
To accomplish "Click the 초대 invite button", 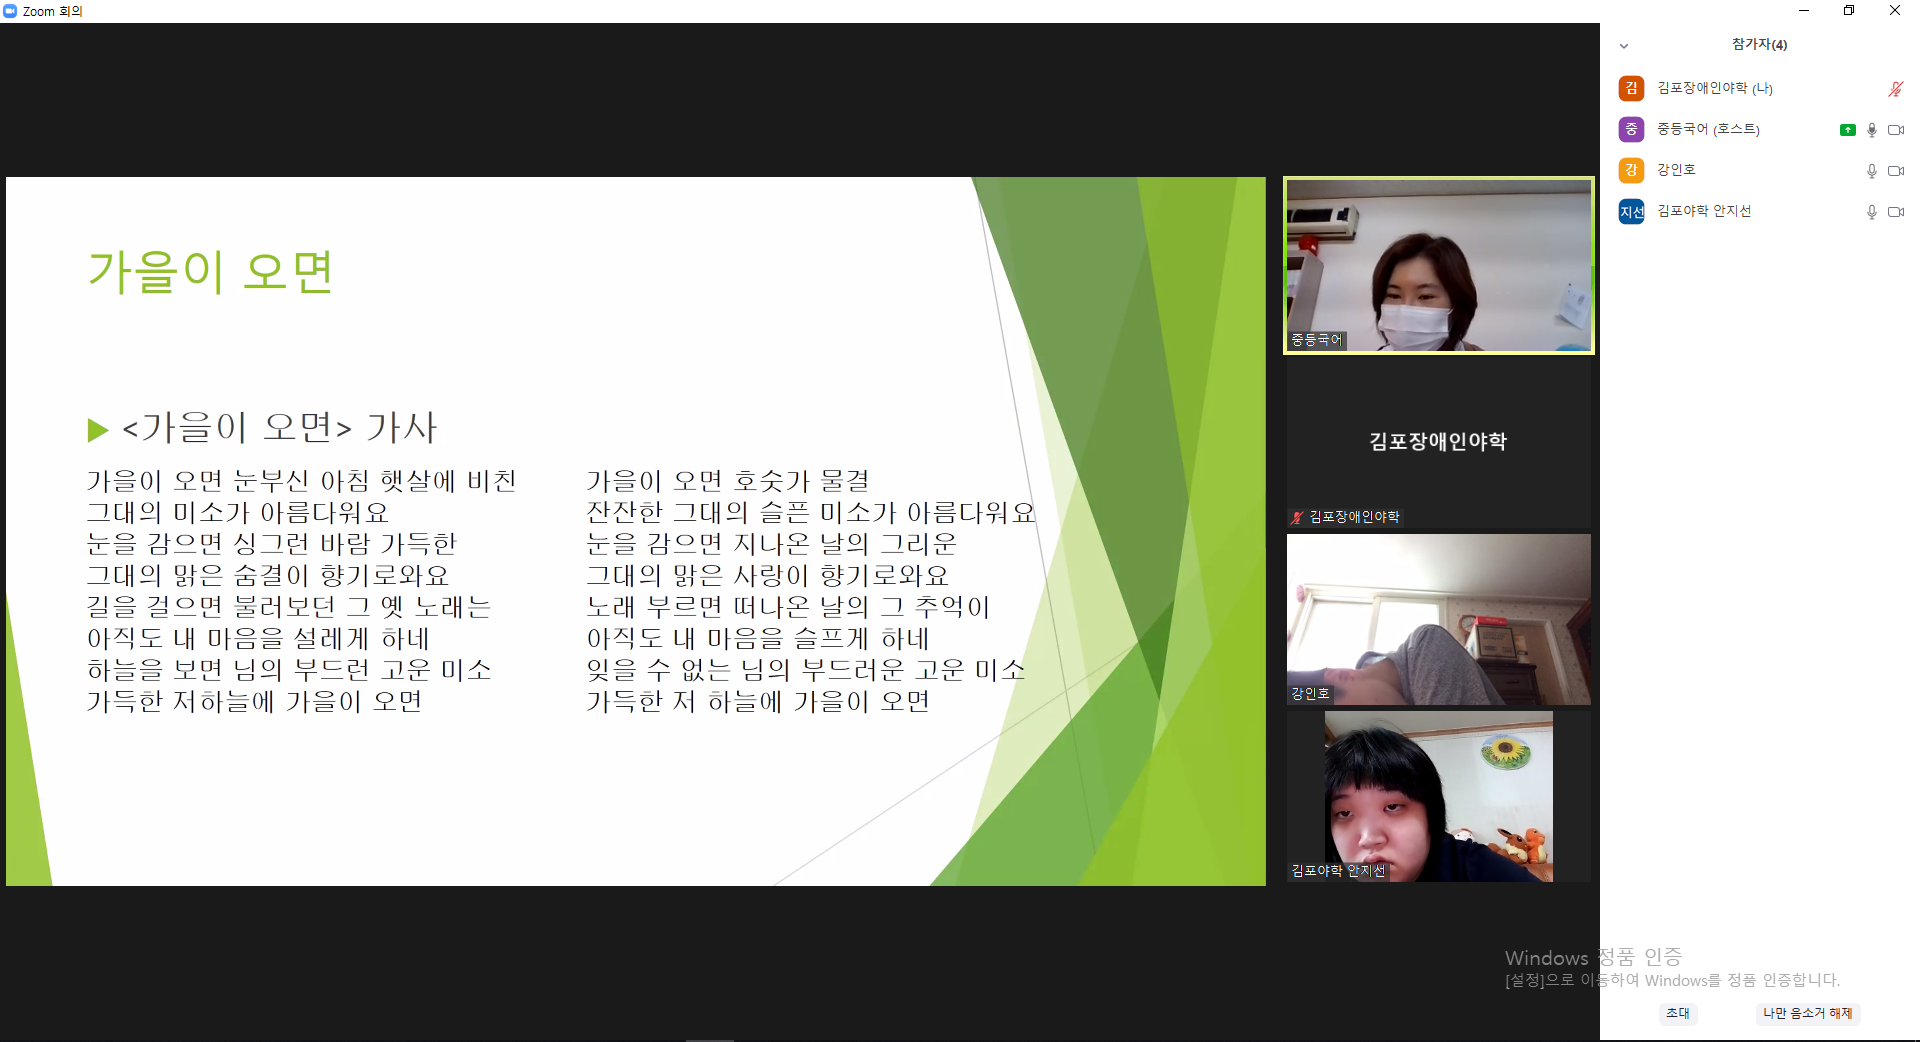I will coord(1678,1013).
